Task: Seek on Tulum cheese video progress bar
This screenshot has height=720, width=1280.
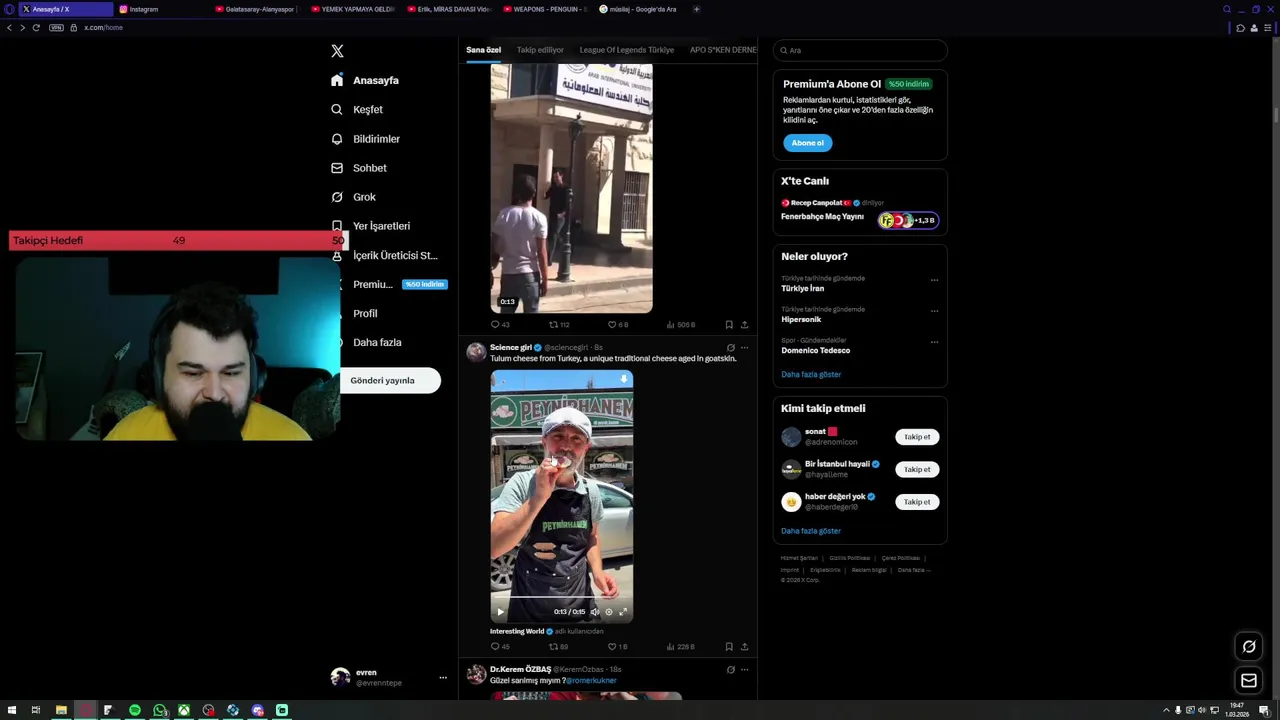Action: (x=562, y=597)
